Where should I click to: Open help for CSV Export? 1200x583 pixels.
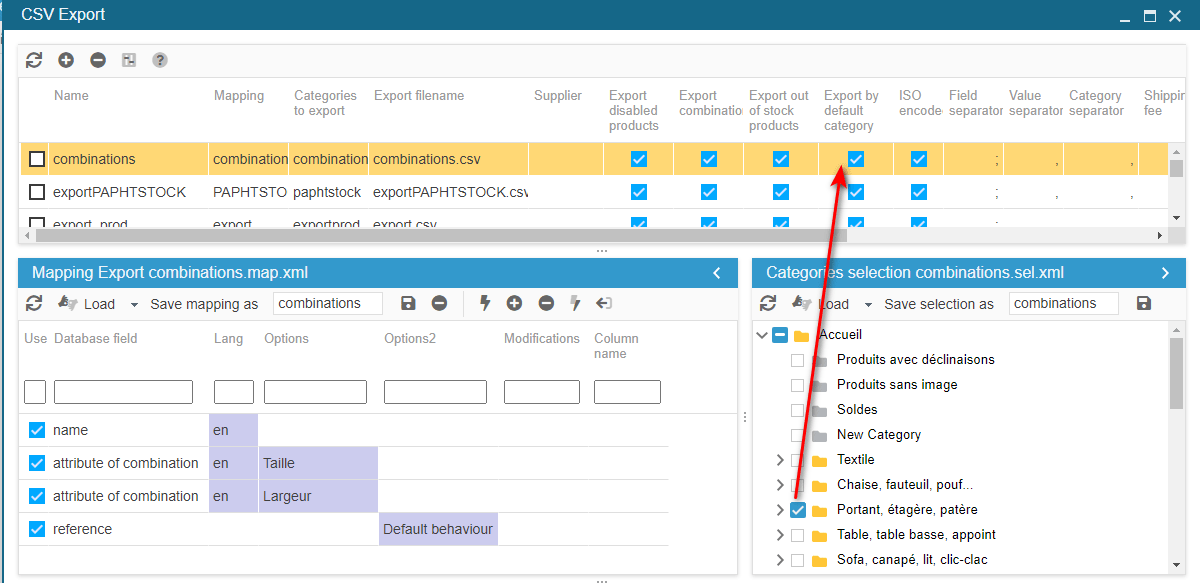pyautogui.click(x=160, y=60)
